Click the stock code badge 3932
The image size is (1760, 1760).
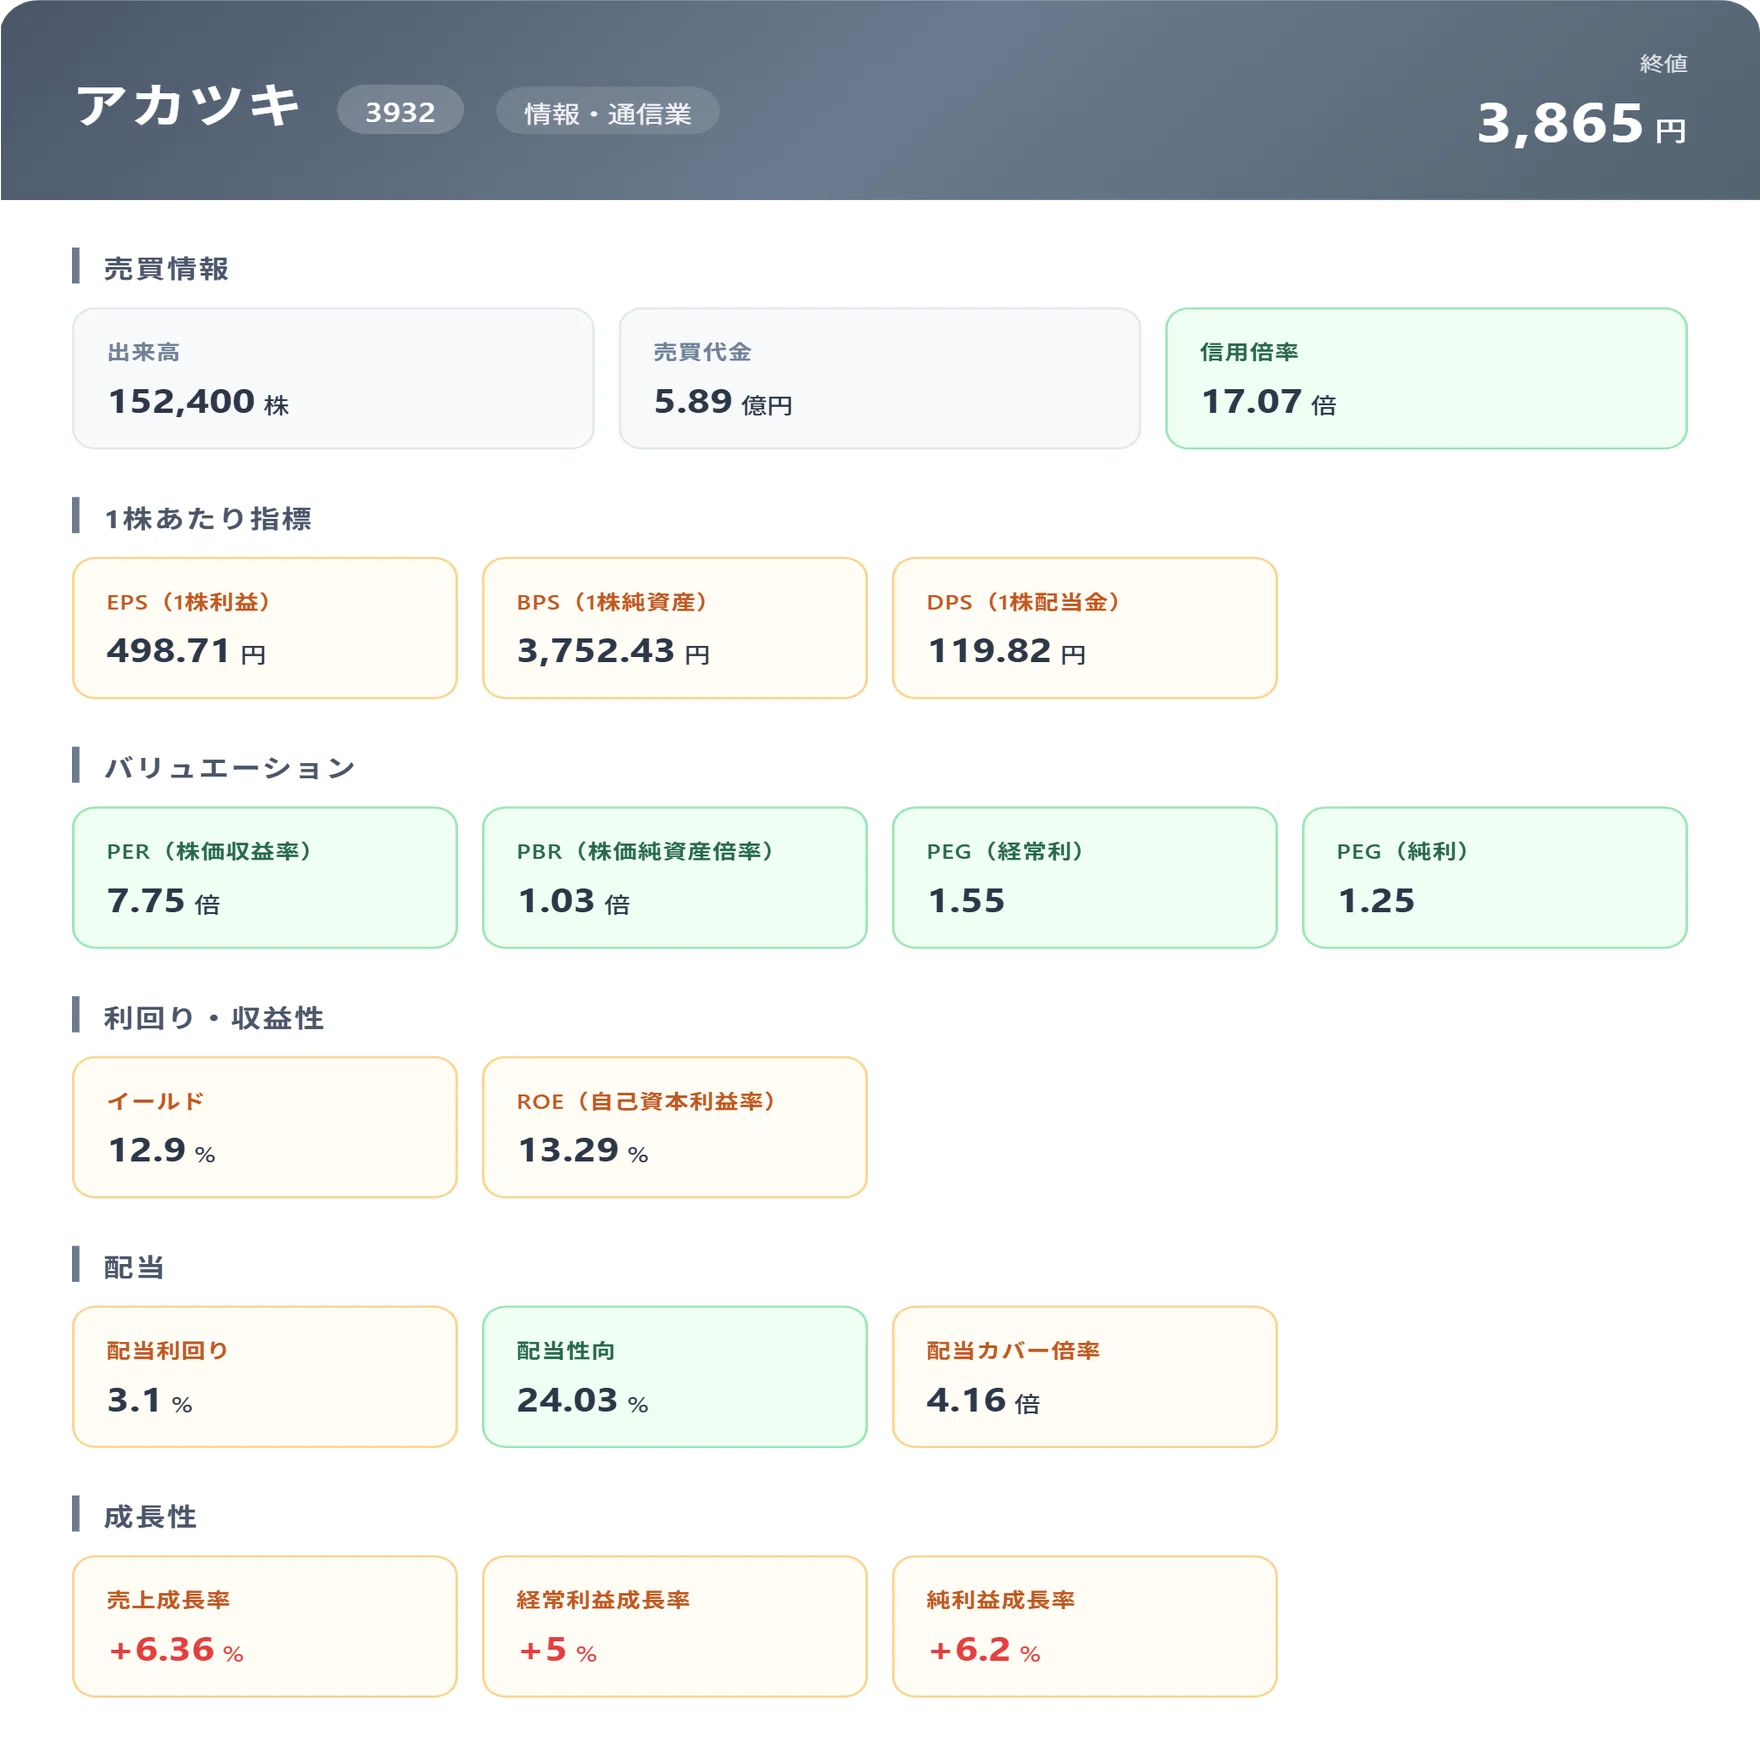tap(400, 111)
